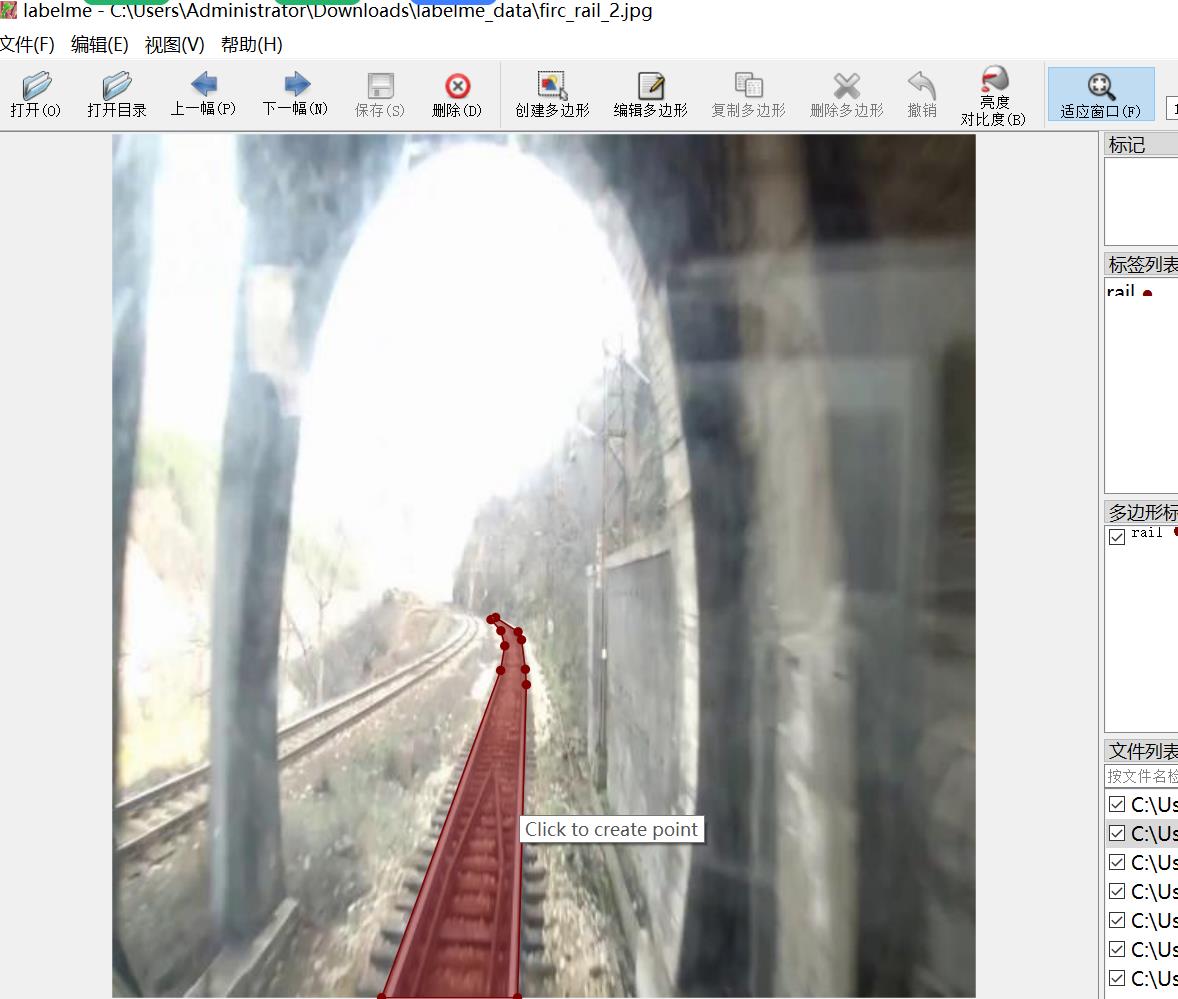Open a directory with 打开目录 icon
This screenshot has width=1178, height=999.
pyautogui.click(x=117, y=95)
